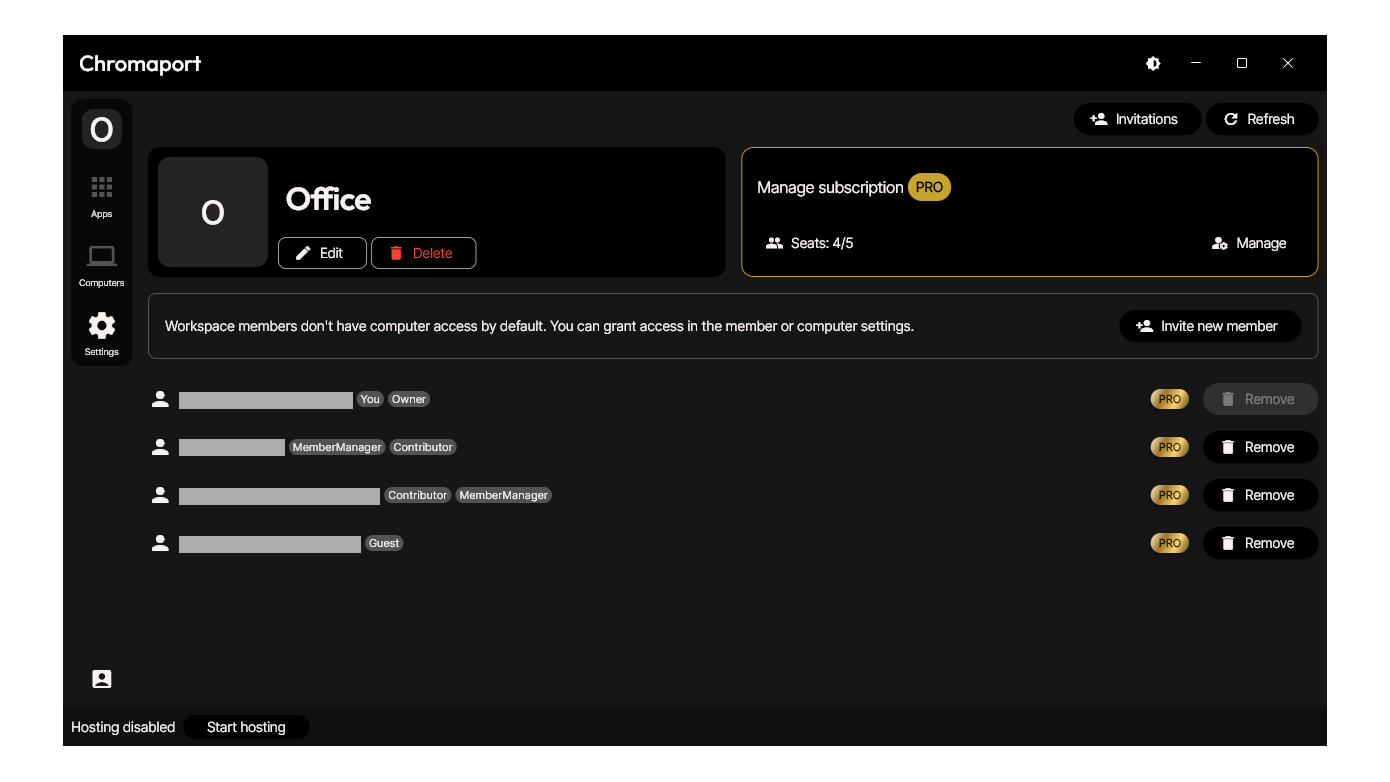Screen dimensions: 1390x782
Task: Refresh the workspace member list
Action: click(x=1260, y=119)
